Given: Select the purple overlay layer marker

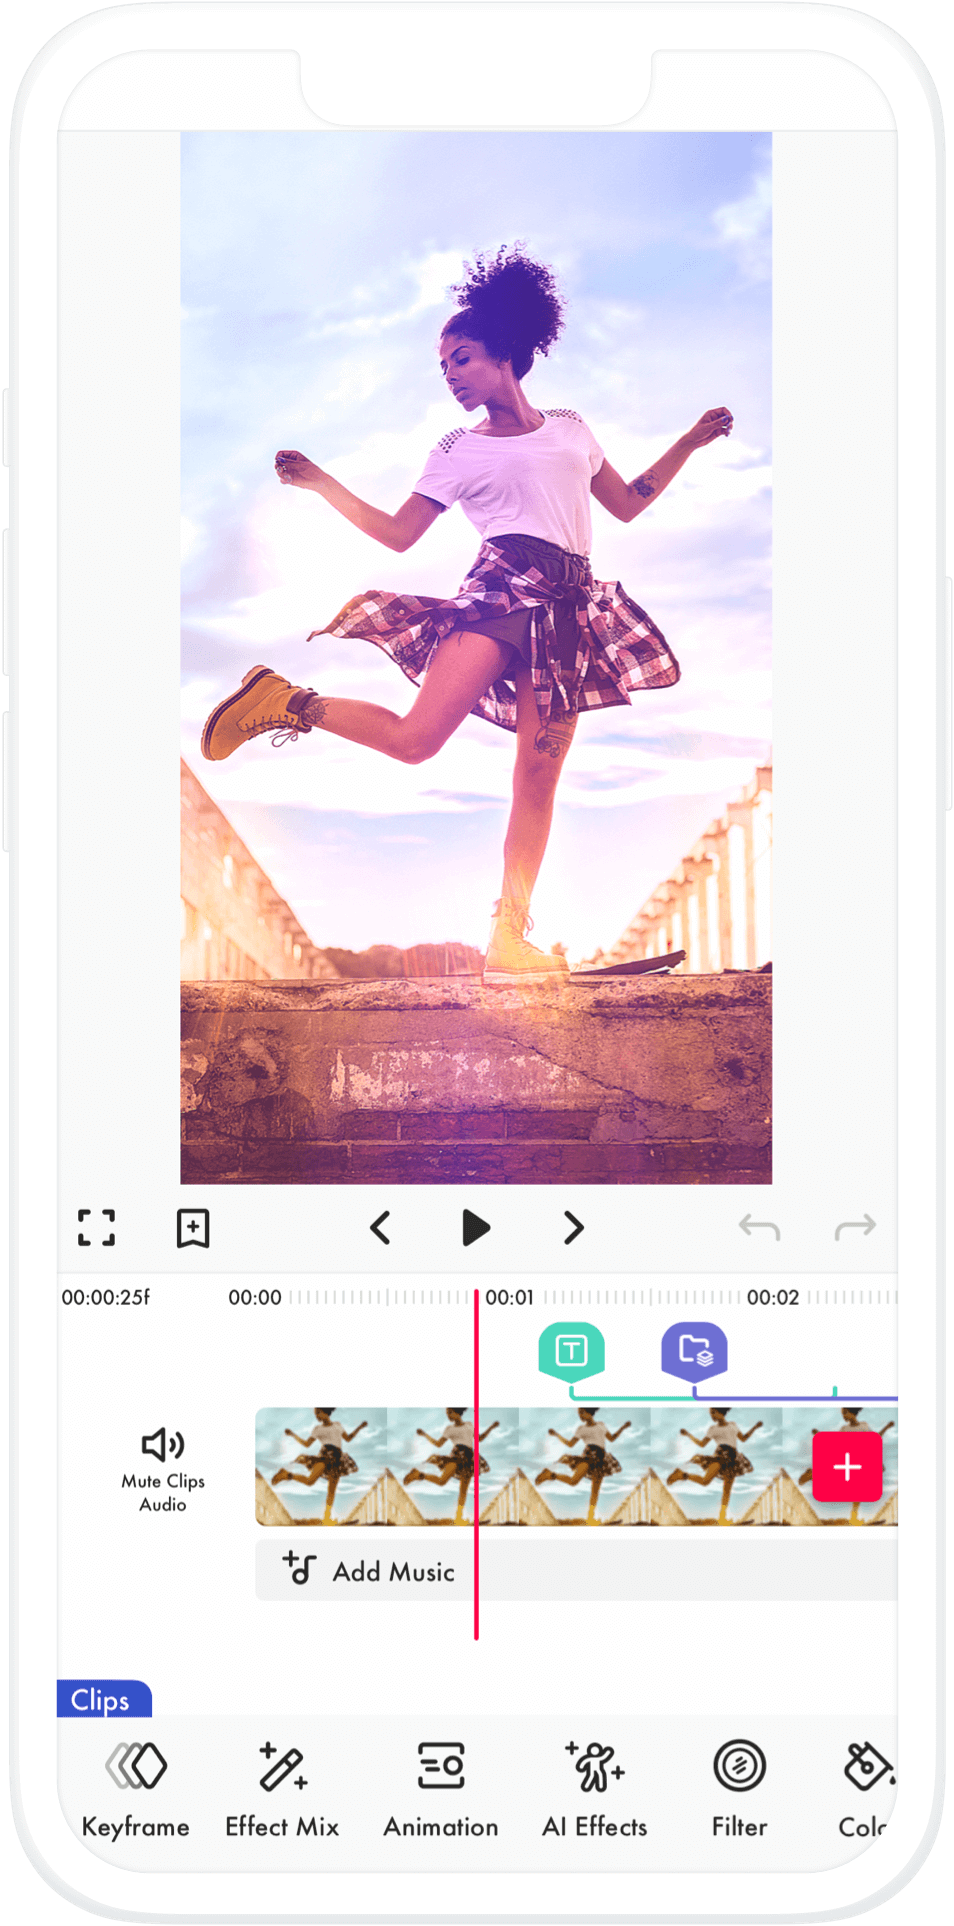Looking at the screenshot, I should pos(694,1352).
